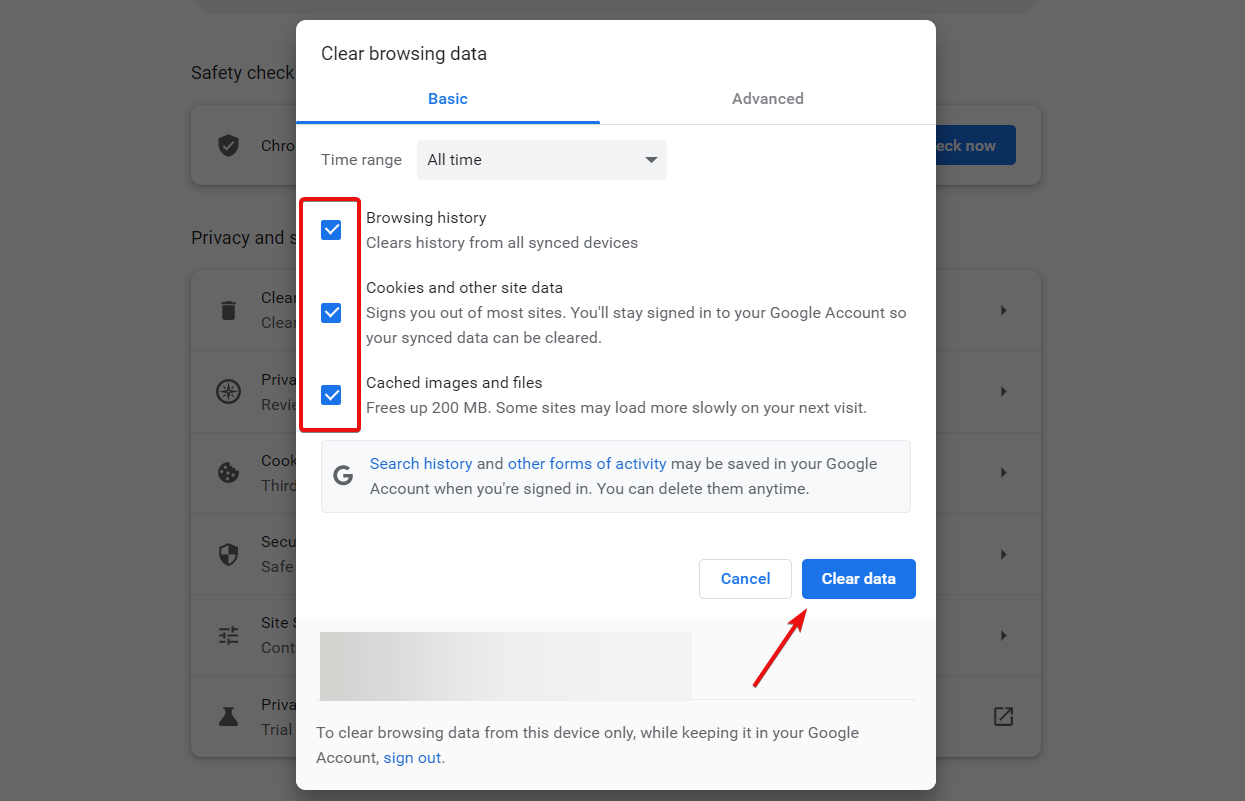
Task: Click the sign out link
Action: (412, 757)
